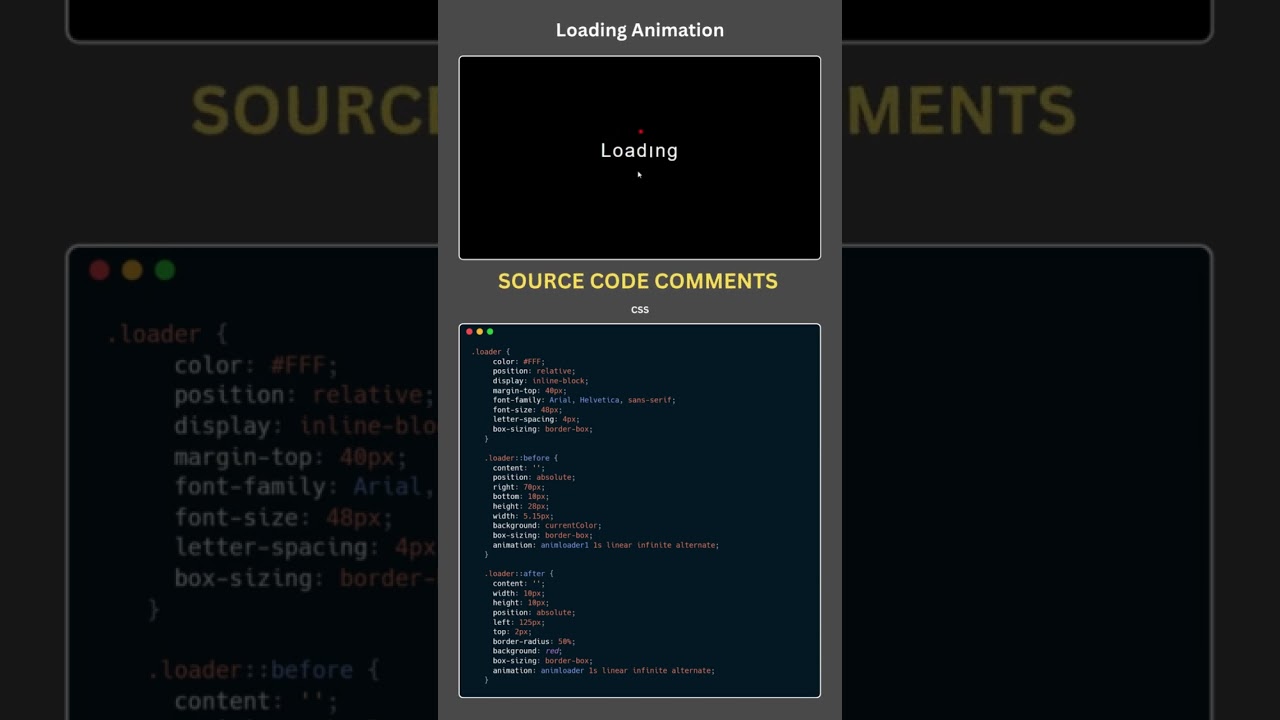Click the "display: inline-block;" line
The image size is (1280, 720).
540,381
